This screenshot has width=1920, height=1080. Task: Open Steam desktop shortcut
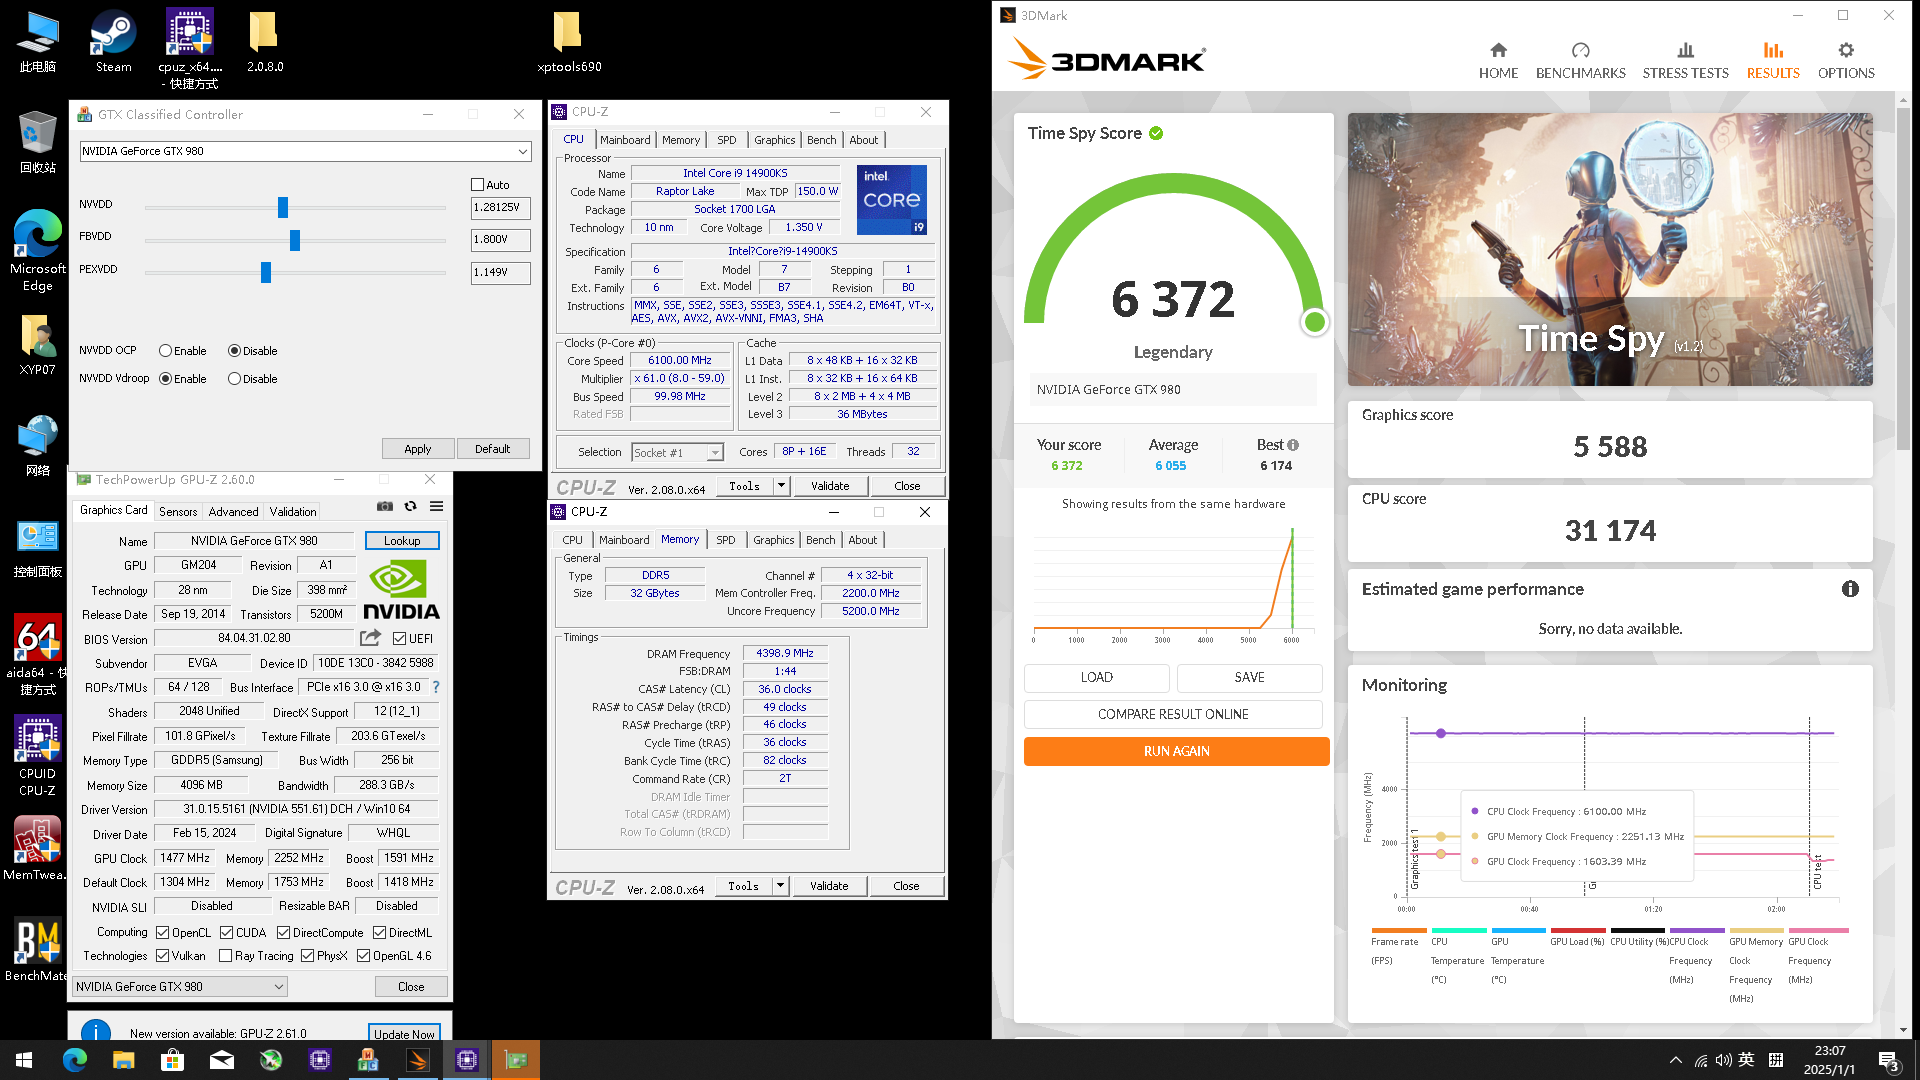pos(113,42)
